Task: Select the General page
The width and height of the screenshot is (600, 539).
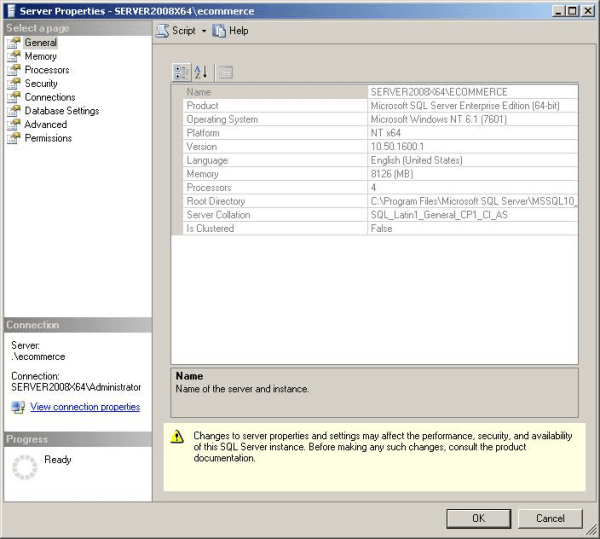Action: (41, 42)
